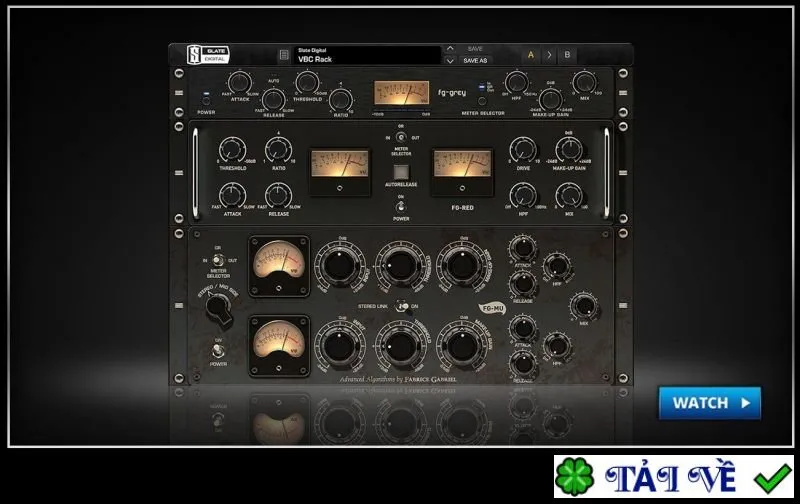Screen dimensions: 800x504
Task: Click FG-MU upper channel RELEASE knob
Action: [523, 284]
